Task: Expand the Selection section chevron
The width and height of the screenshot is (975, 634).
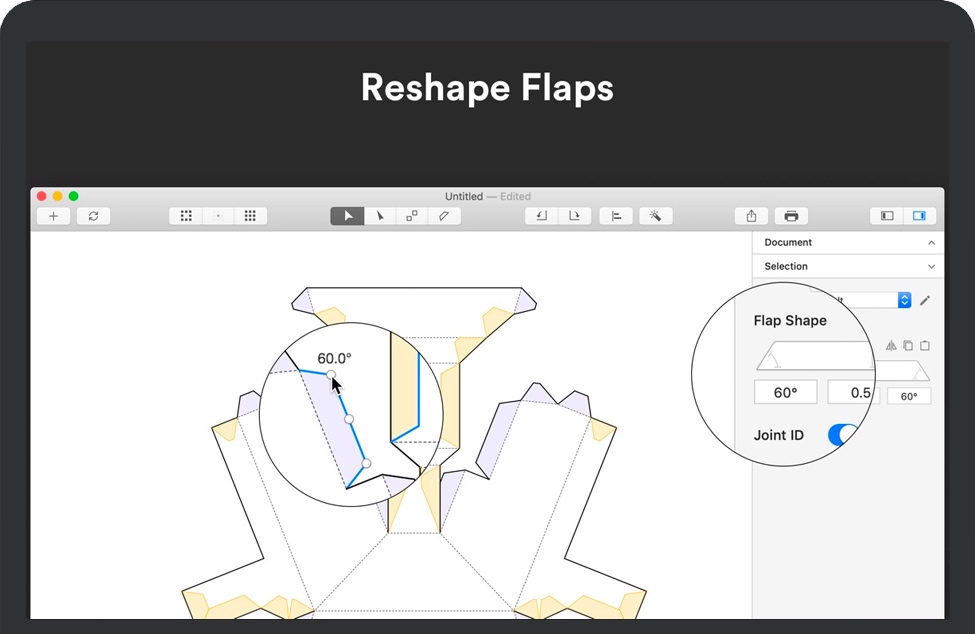Action: [x=931, y=267]
